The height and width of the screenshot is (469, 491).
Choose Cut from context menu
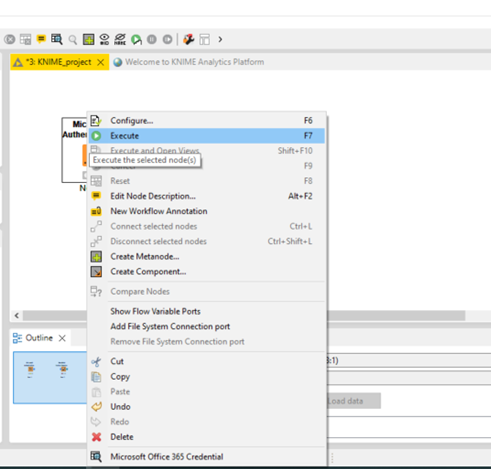(x=207, y=361)
